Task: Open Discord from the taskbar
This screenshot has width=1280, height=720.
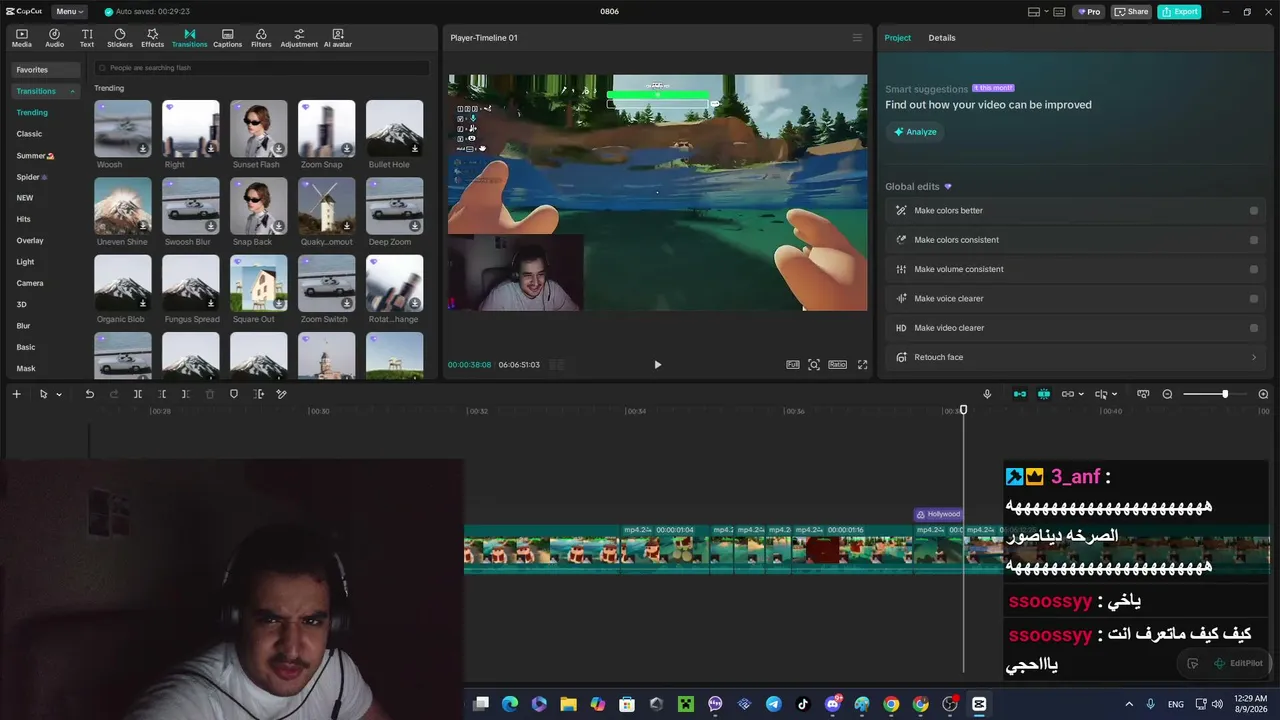Action: click(833, 704)
